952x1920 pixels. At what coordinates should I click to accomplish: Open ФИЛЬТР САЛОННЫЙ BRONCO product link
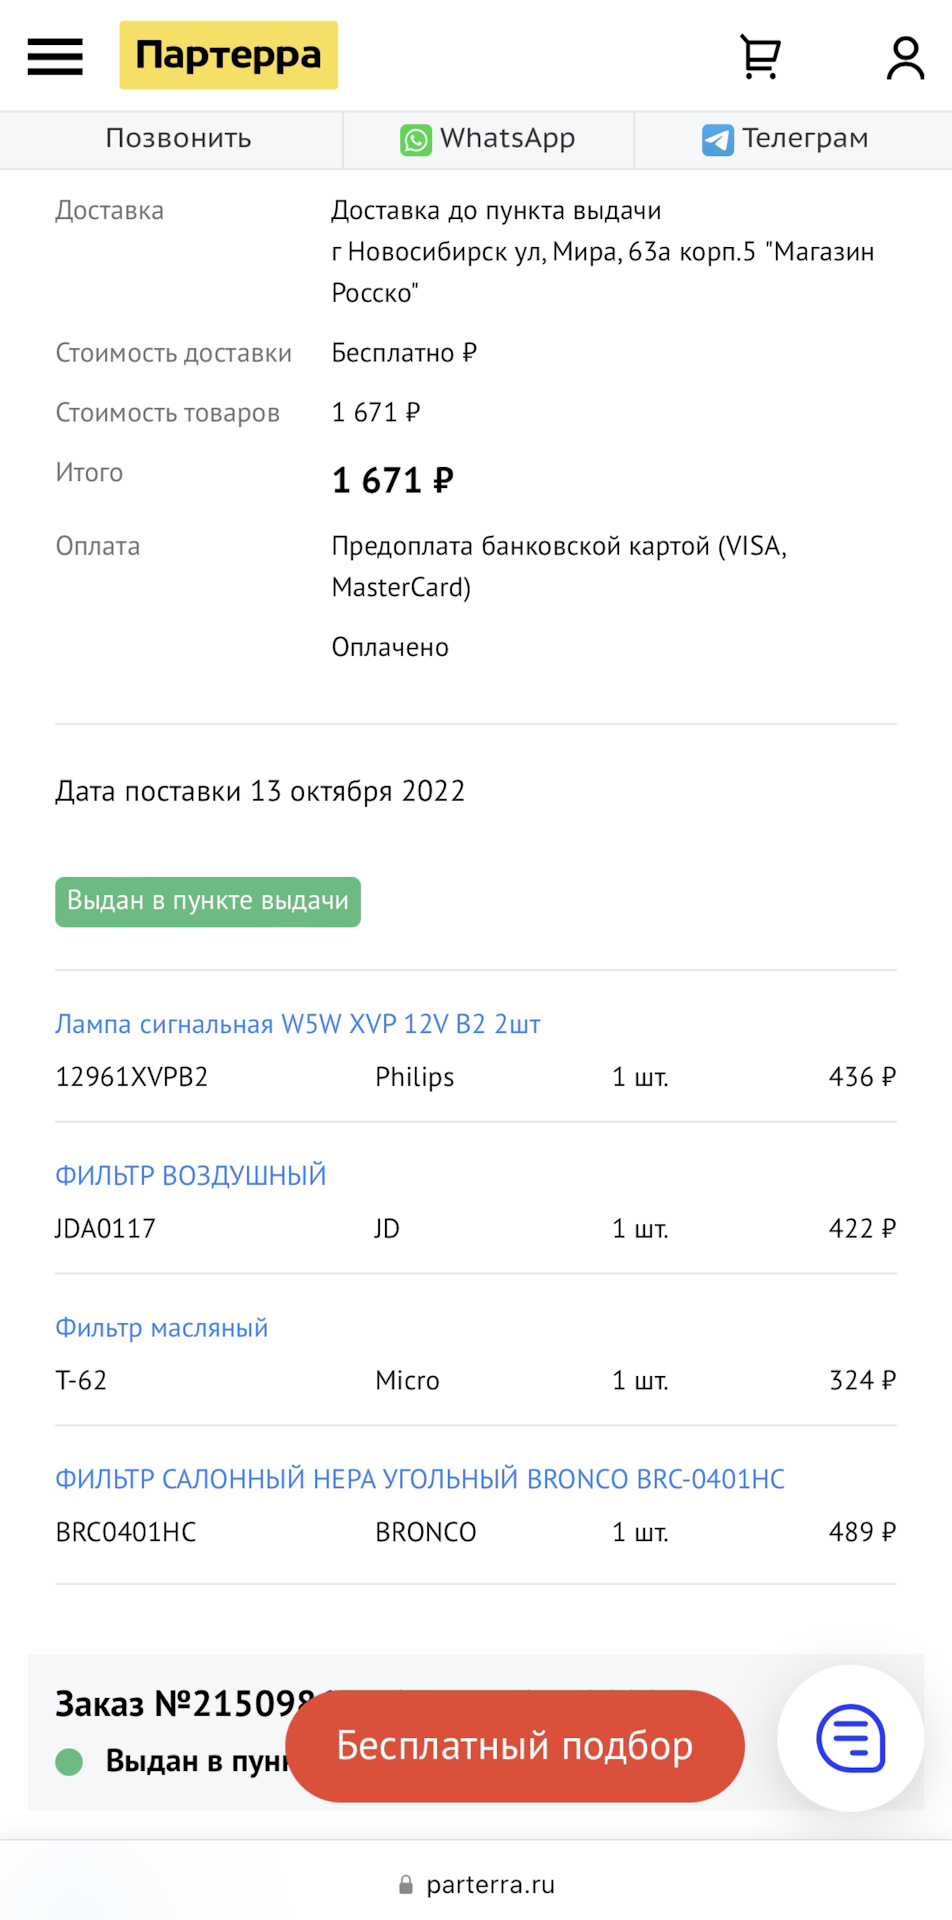pyautogui.click(x=419, y=1479)
